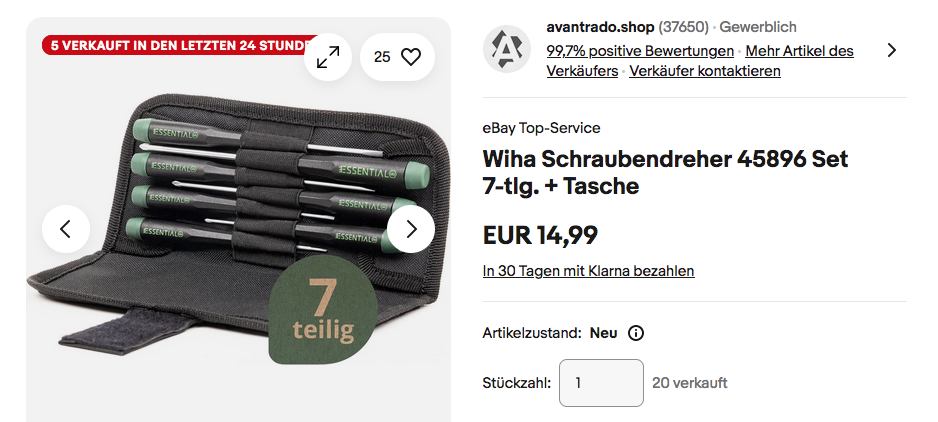
Task: Expand seller details chevron arrow
Action: coord(892,50)
